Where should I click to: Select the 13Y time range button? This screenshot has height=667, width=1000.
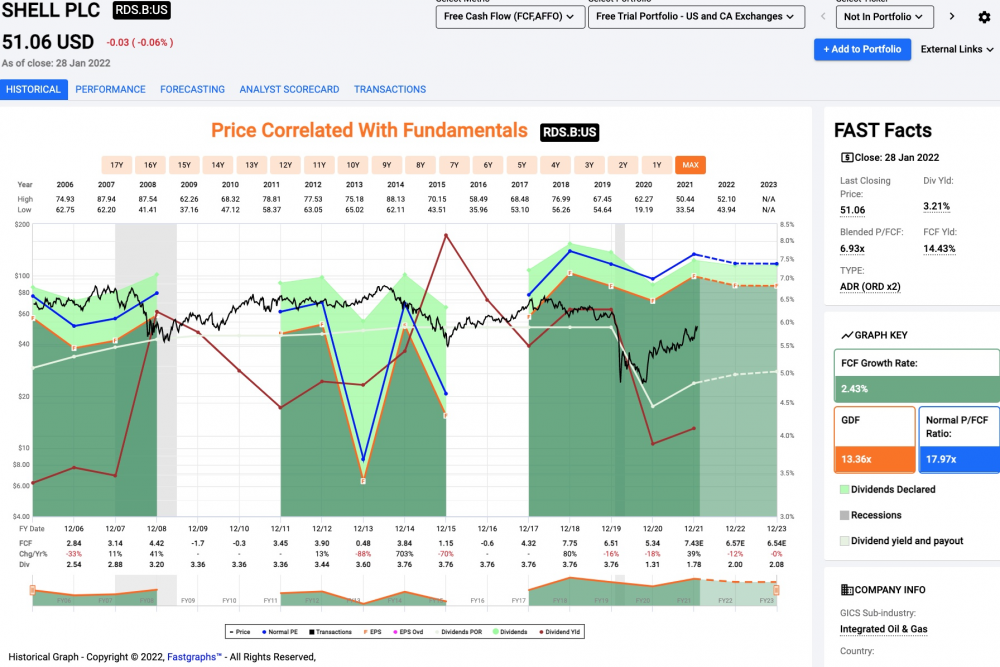(252, 165)
